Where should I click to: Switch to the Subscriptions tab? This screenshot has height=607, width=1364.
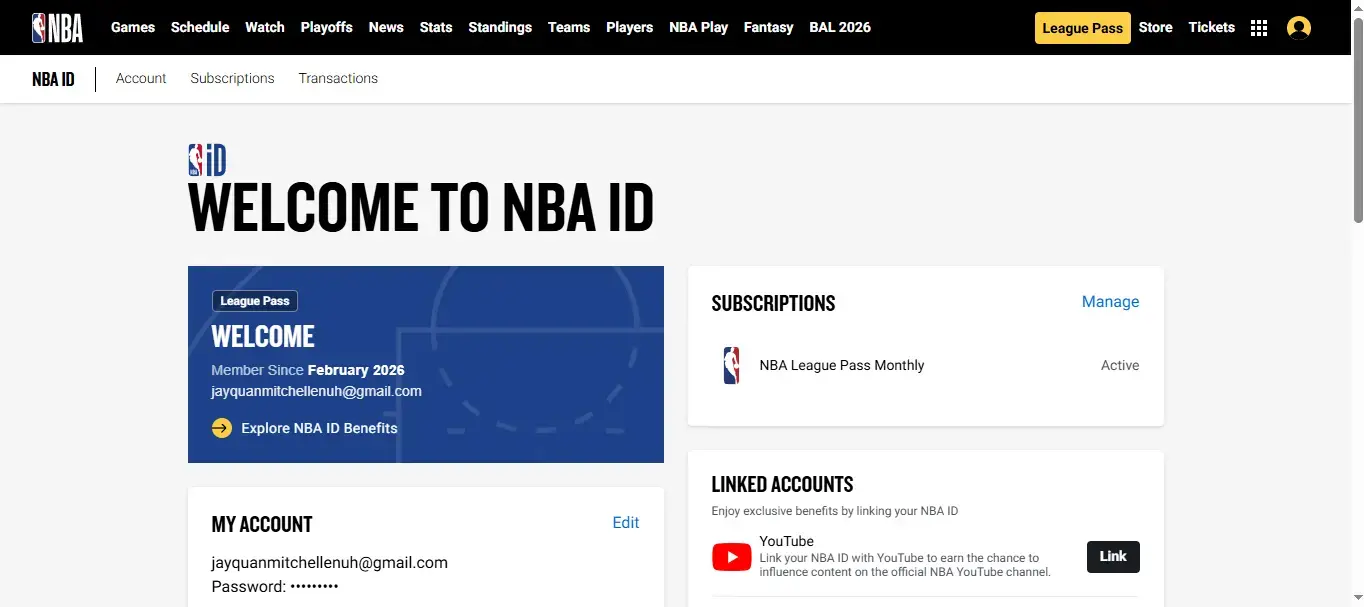coord(232,78)
